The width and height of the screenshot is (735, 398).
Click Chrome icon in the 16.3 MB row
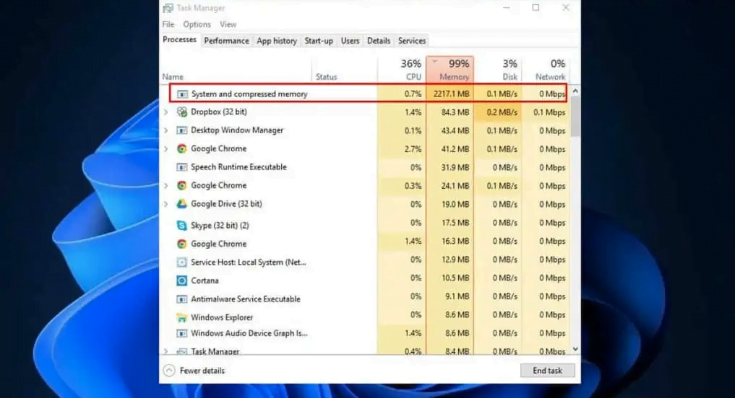(x=182, y=244)
